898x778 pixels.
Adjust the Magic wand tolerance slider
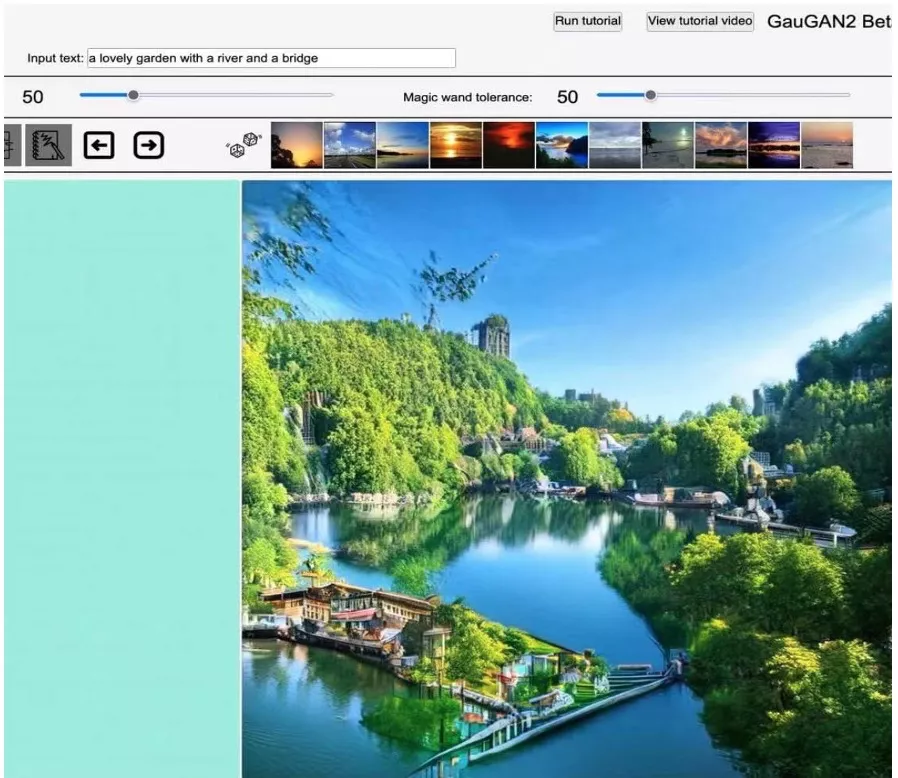[x=723, y=95]
